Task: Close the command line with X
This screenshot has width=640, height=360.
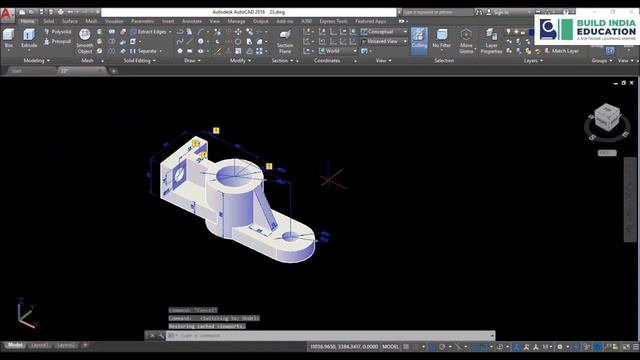Action: [151, 336]
